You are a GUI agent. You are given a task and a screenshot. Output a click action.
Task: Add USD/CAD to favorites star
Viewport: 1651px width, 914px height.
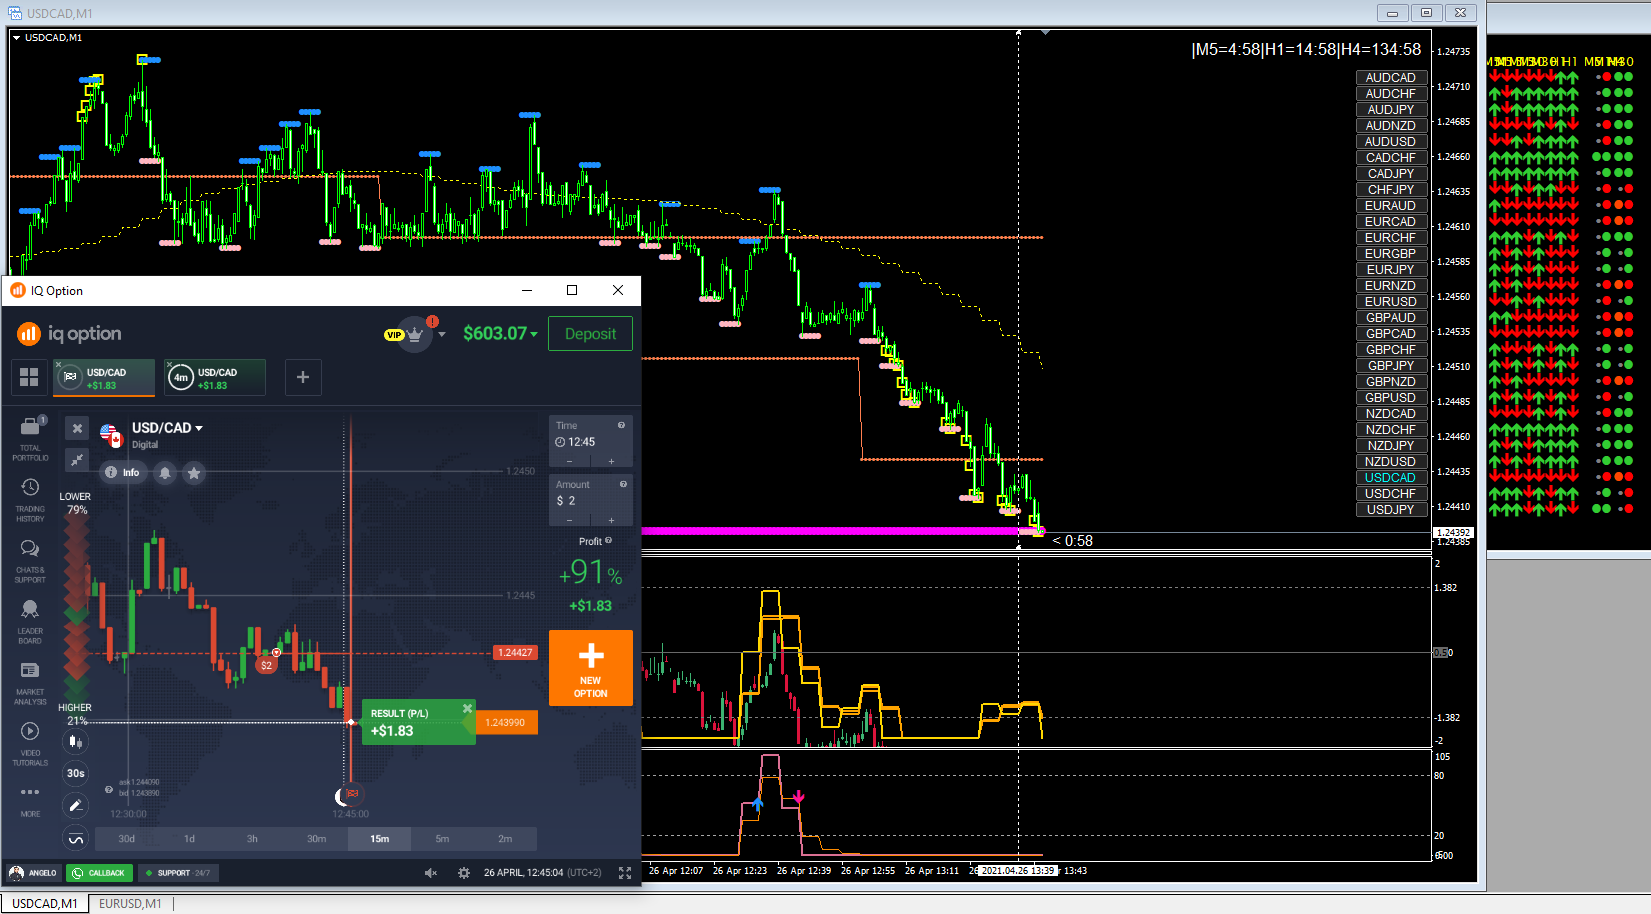194,472
